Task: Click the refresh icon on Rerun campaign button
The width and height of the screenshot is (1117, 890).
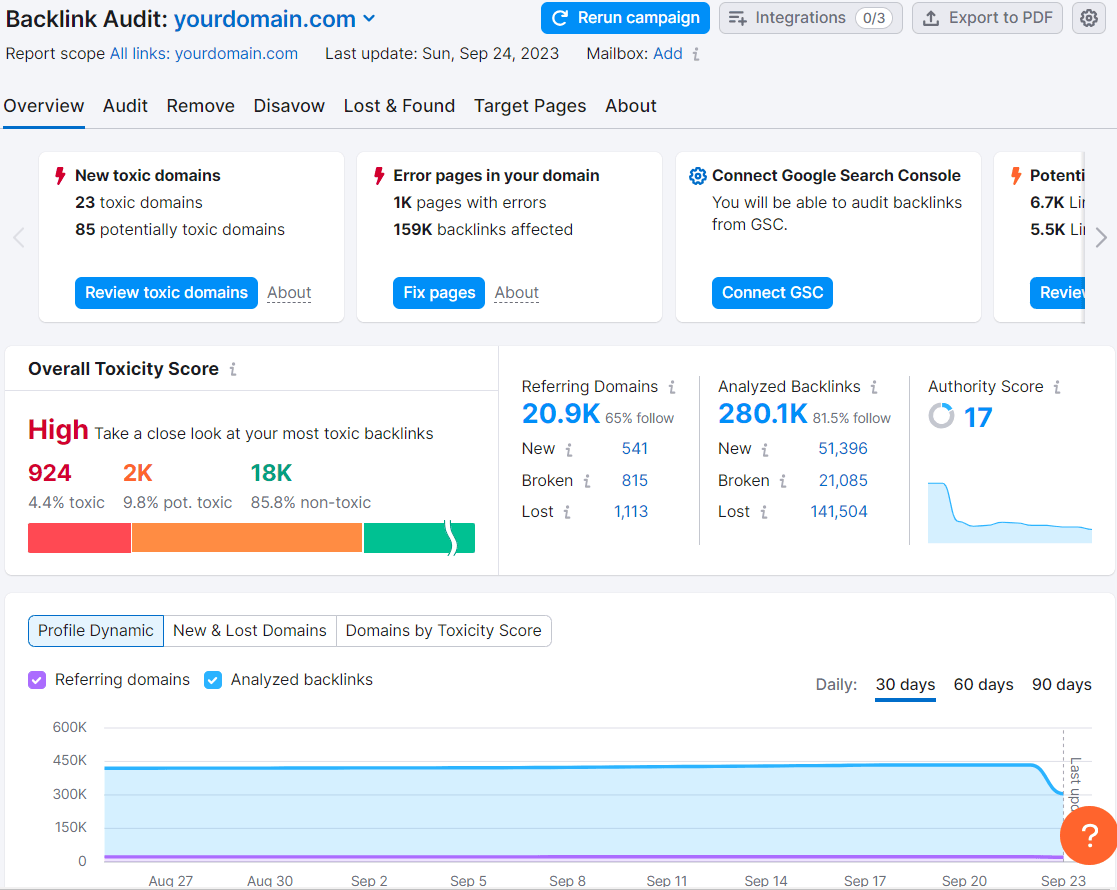Action: coord(560,18)
